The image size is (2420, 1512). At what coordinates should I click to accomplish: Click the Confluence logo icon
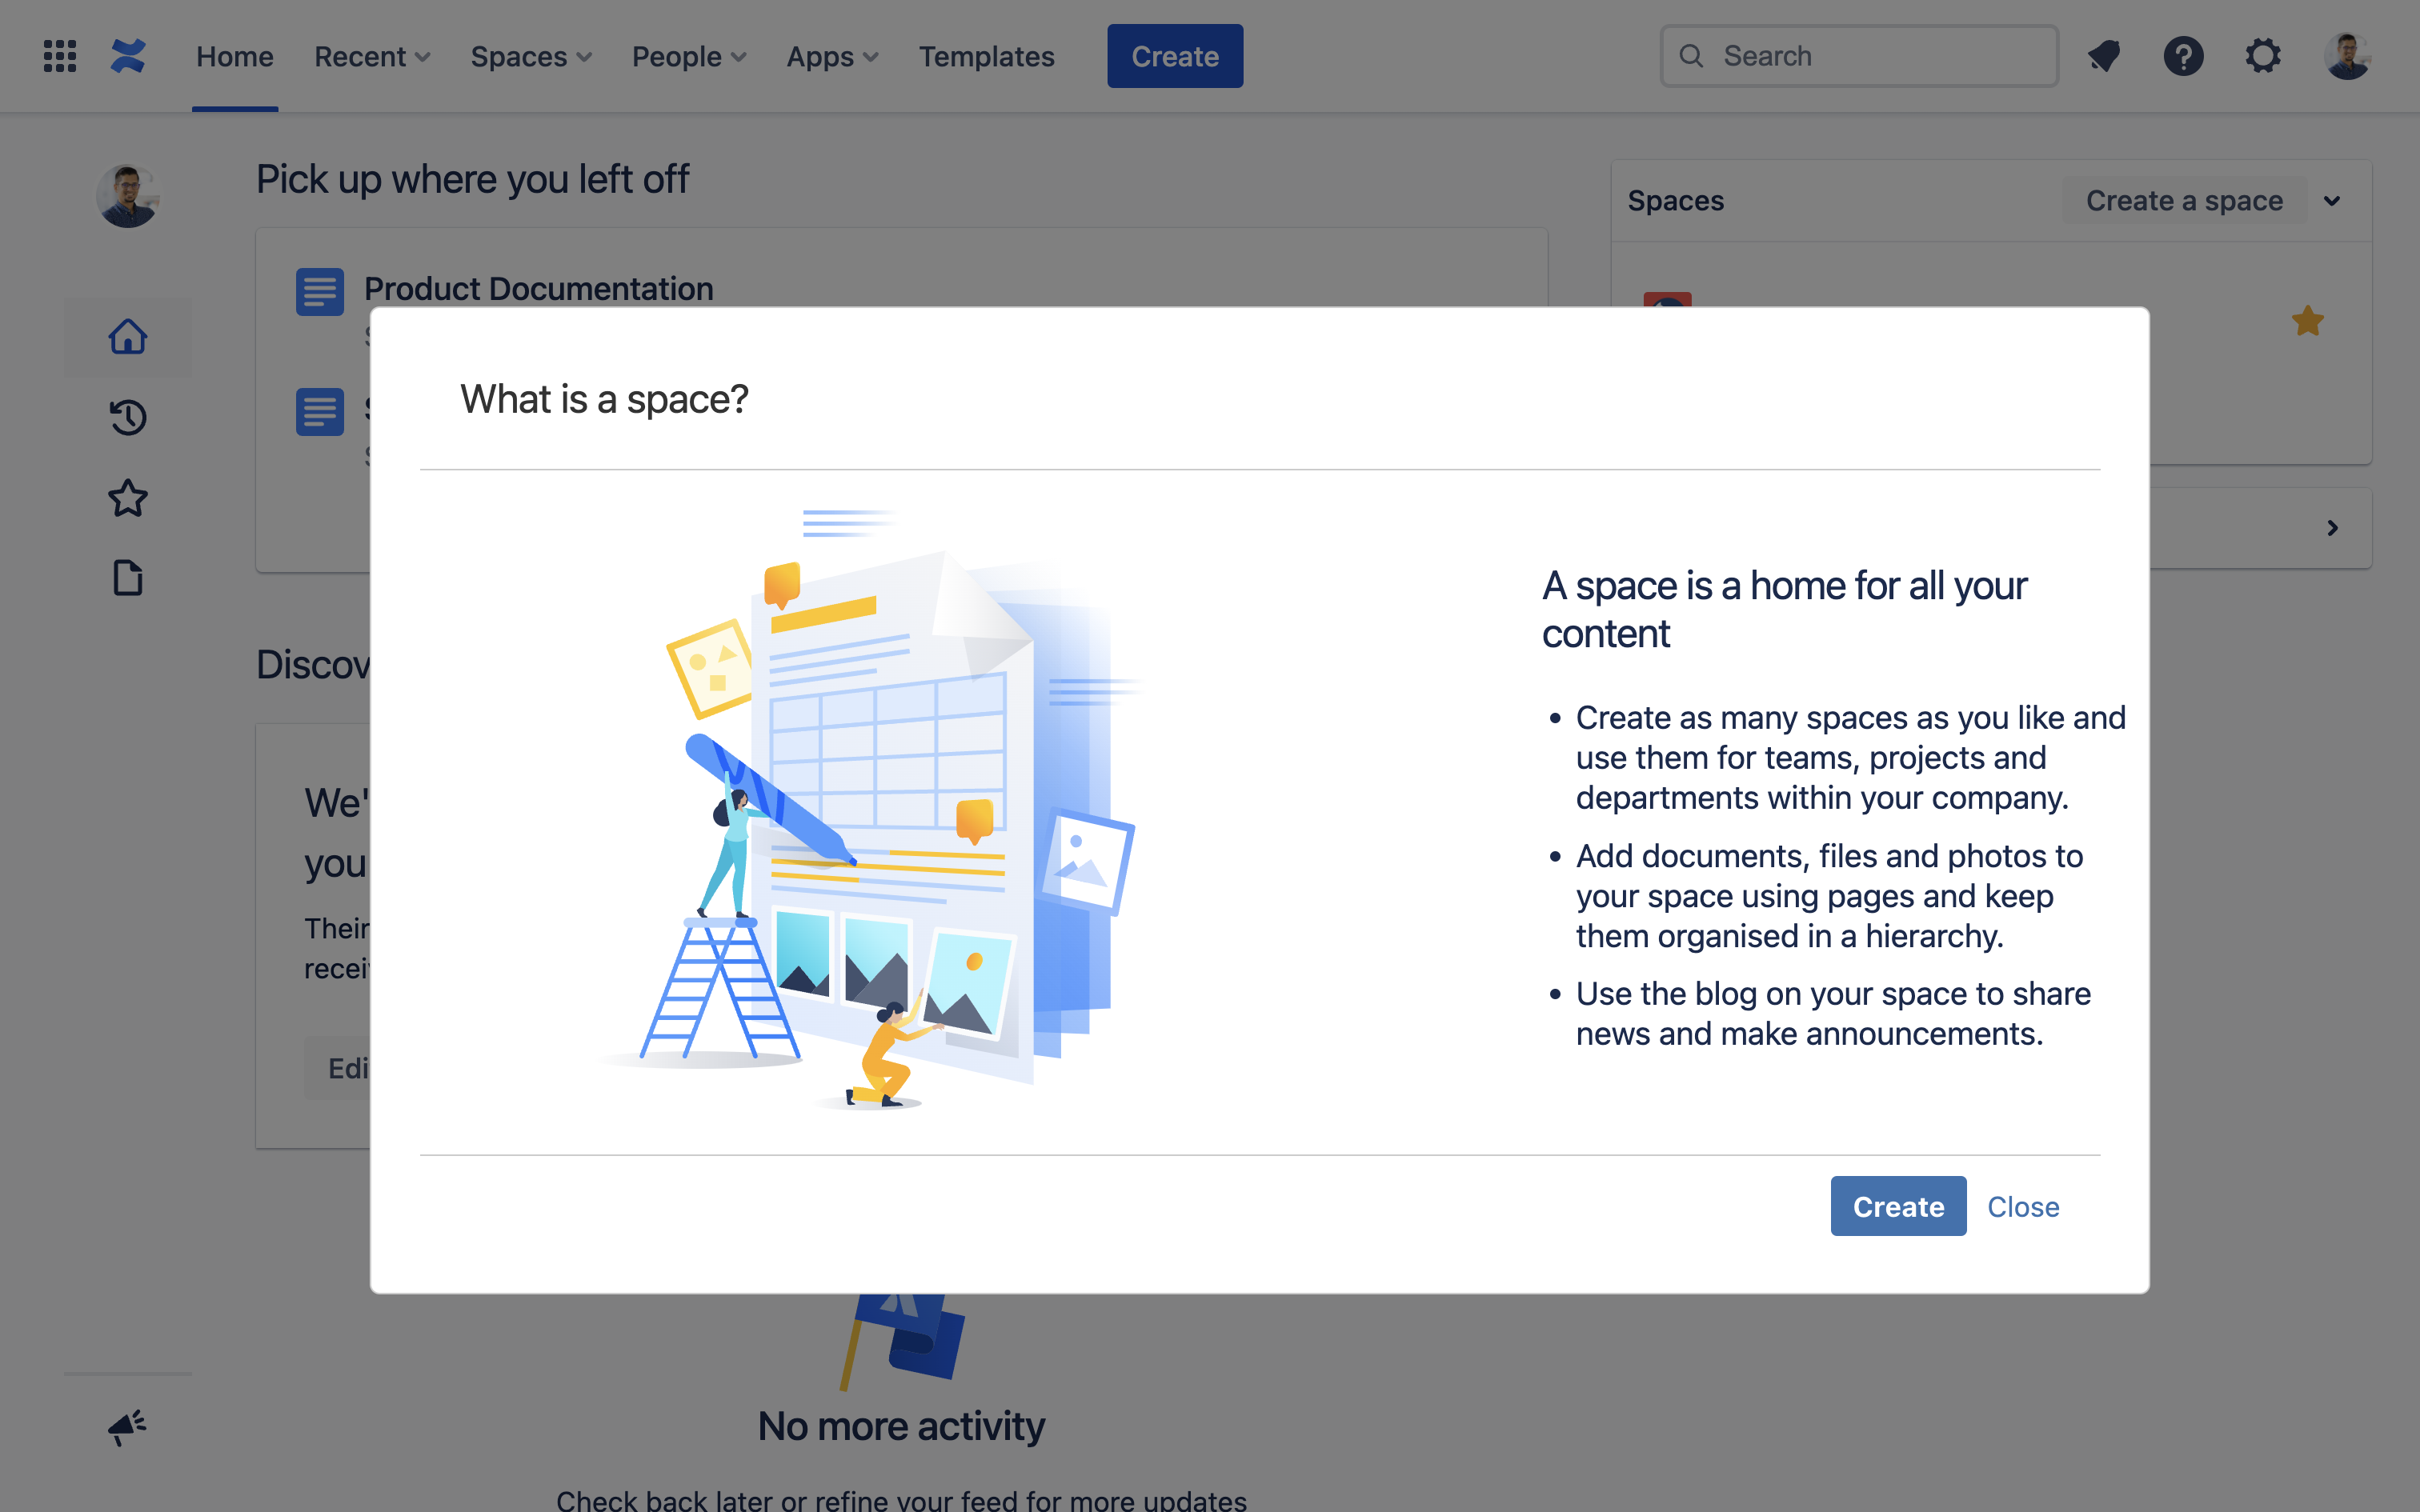[128, 56]
